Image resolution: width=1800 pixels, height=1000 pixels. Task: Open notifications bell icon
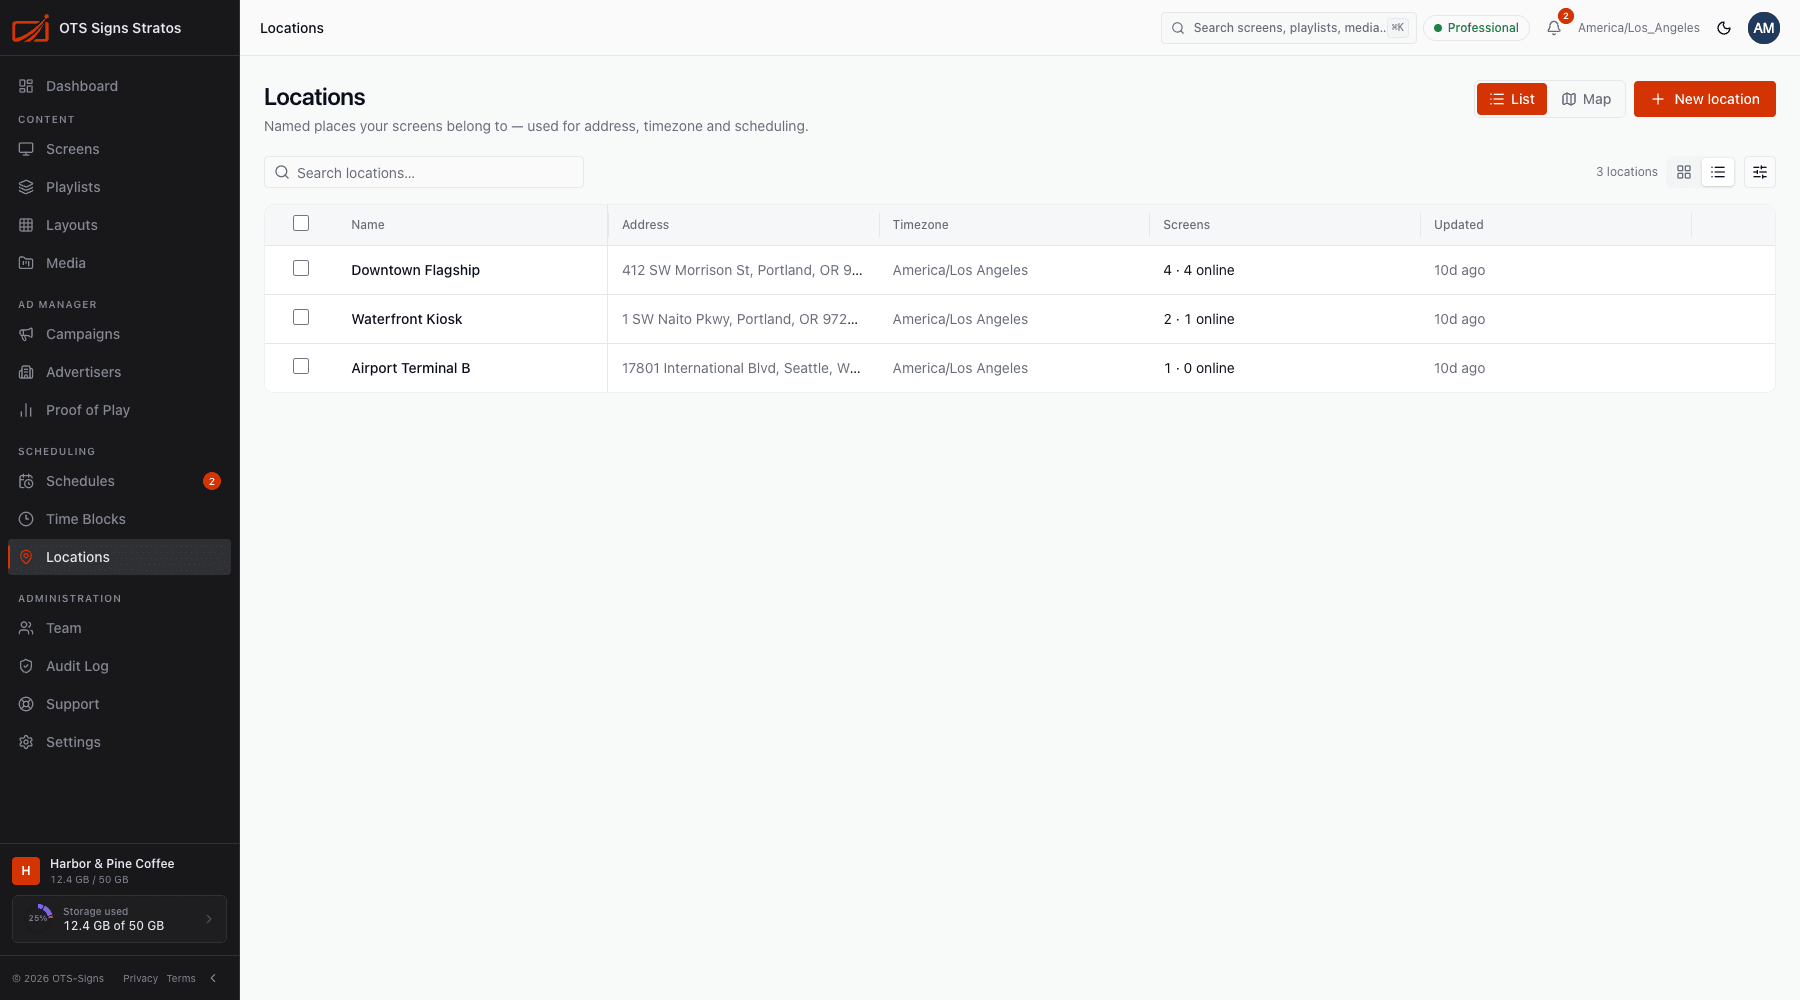pos(1554,28)
